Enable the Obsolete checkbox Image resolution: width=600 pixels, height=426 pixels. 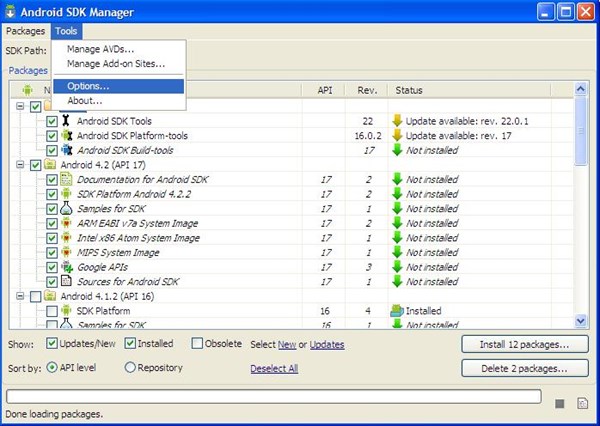coord(195,344)
